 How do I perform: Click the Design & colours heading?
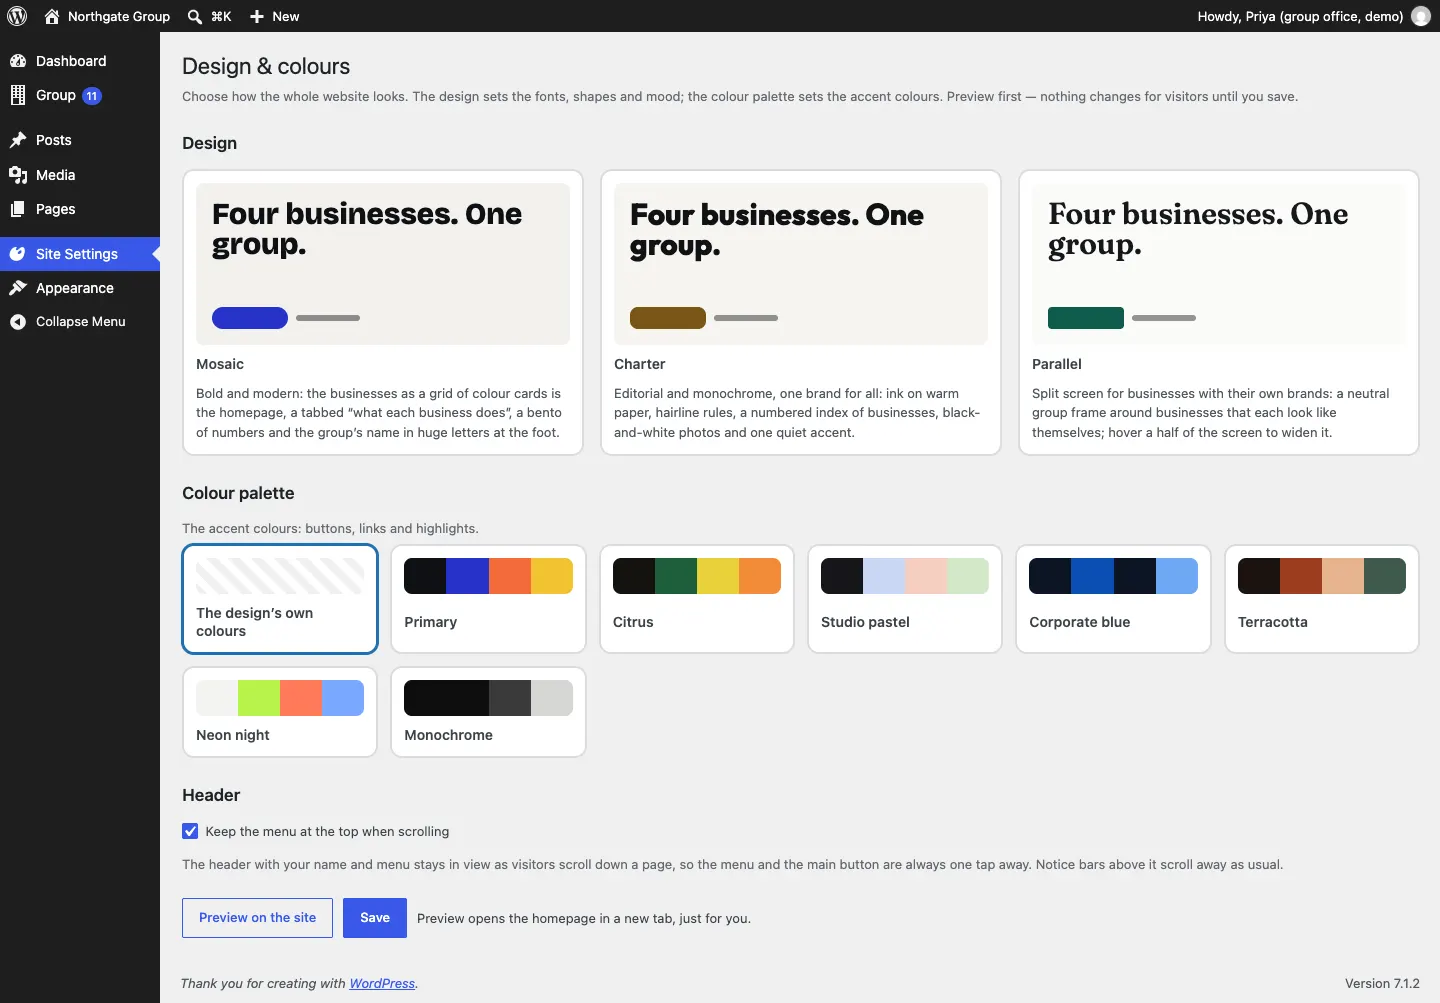[266, 66]
